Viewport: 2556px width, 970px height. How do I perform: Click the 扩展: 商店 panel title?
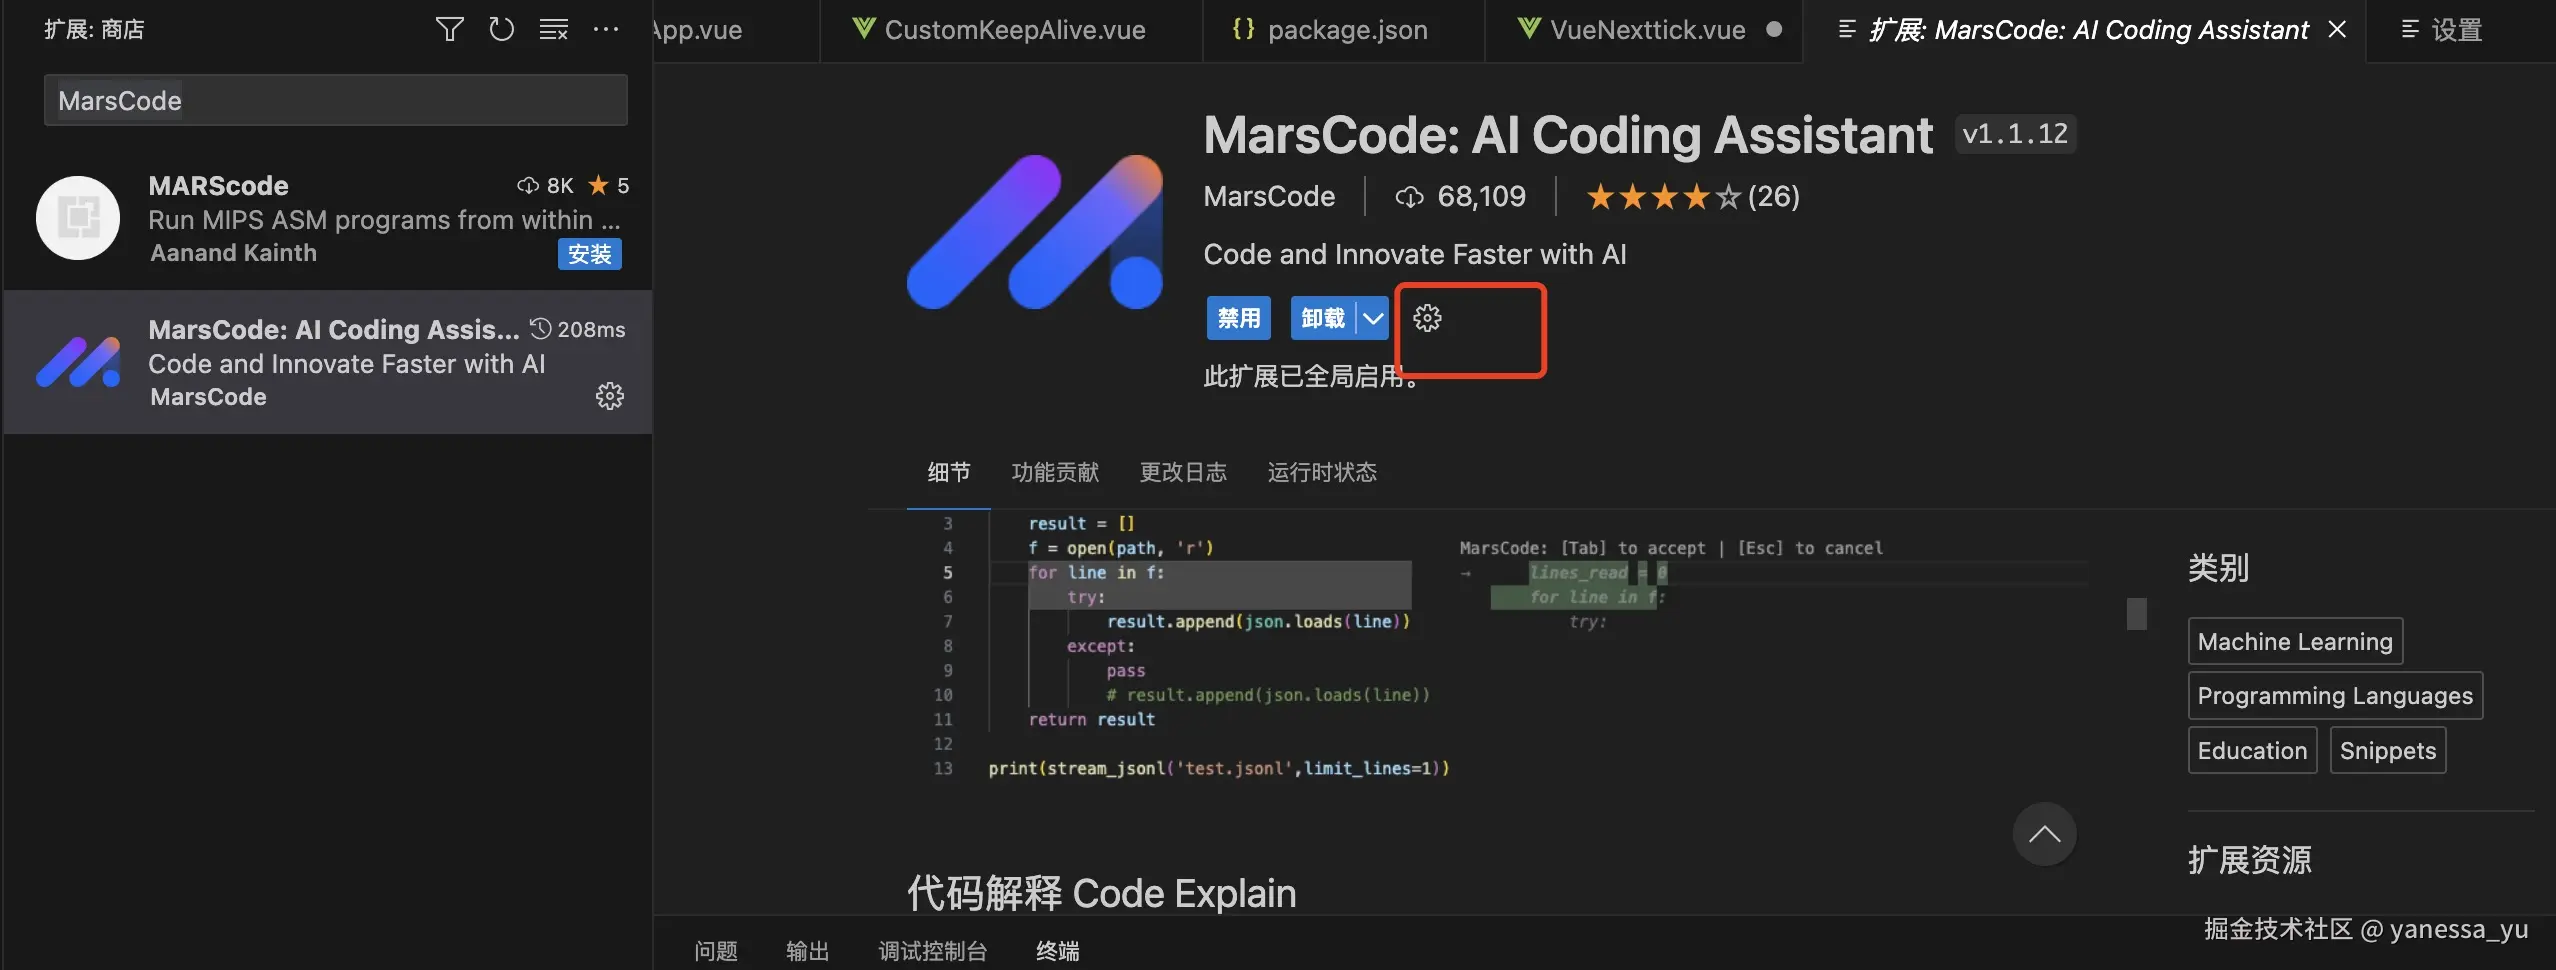(x=94, y=29)
